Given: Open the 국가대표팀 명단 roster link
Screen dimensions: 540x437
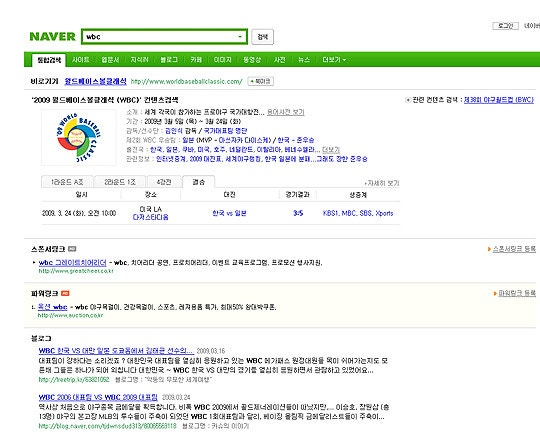Looking at the screenshot, I should [226, 131].
